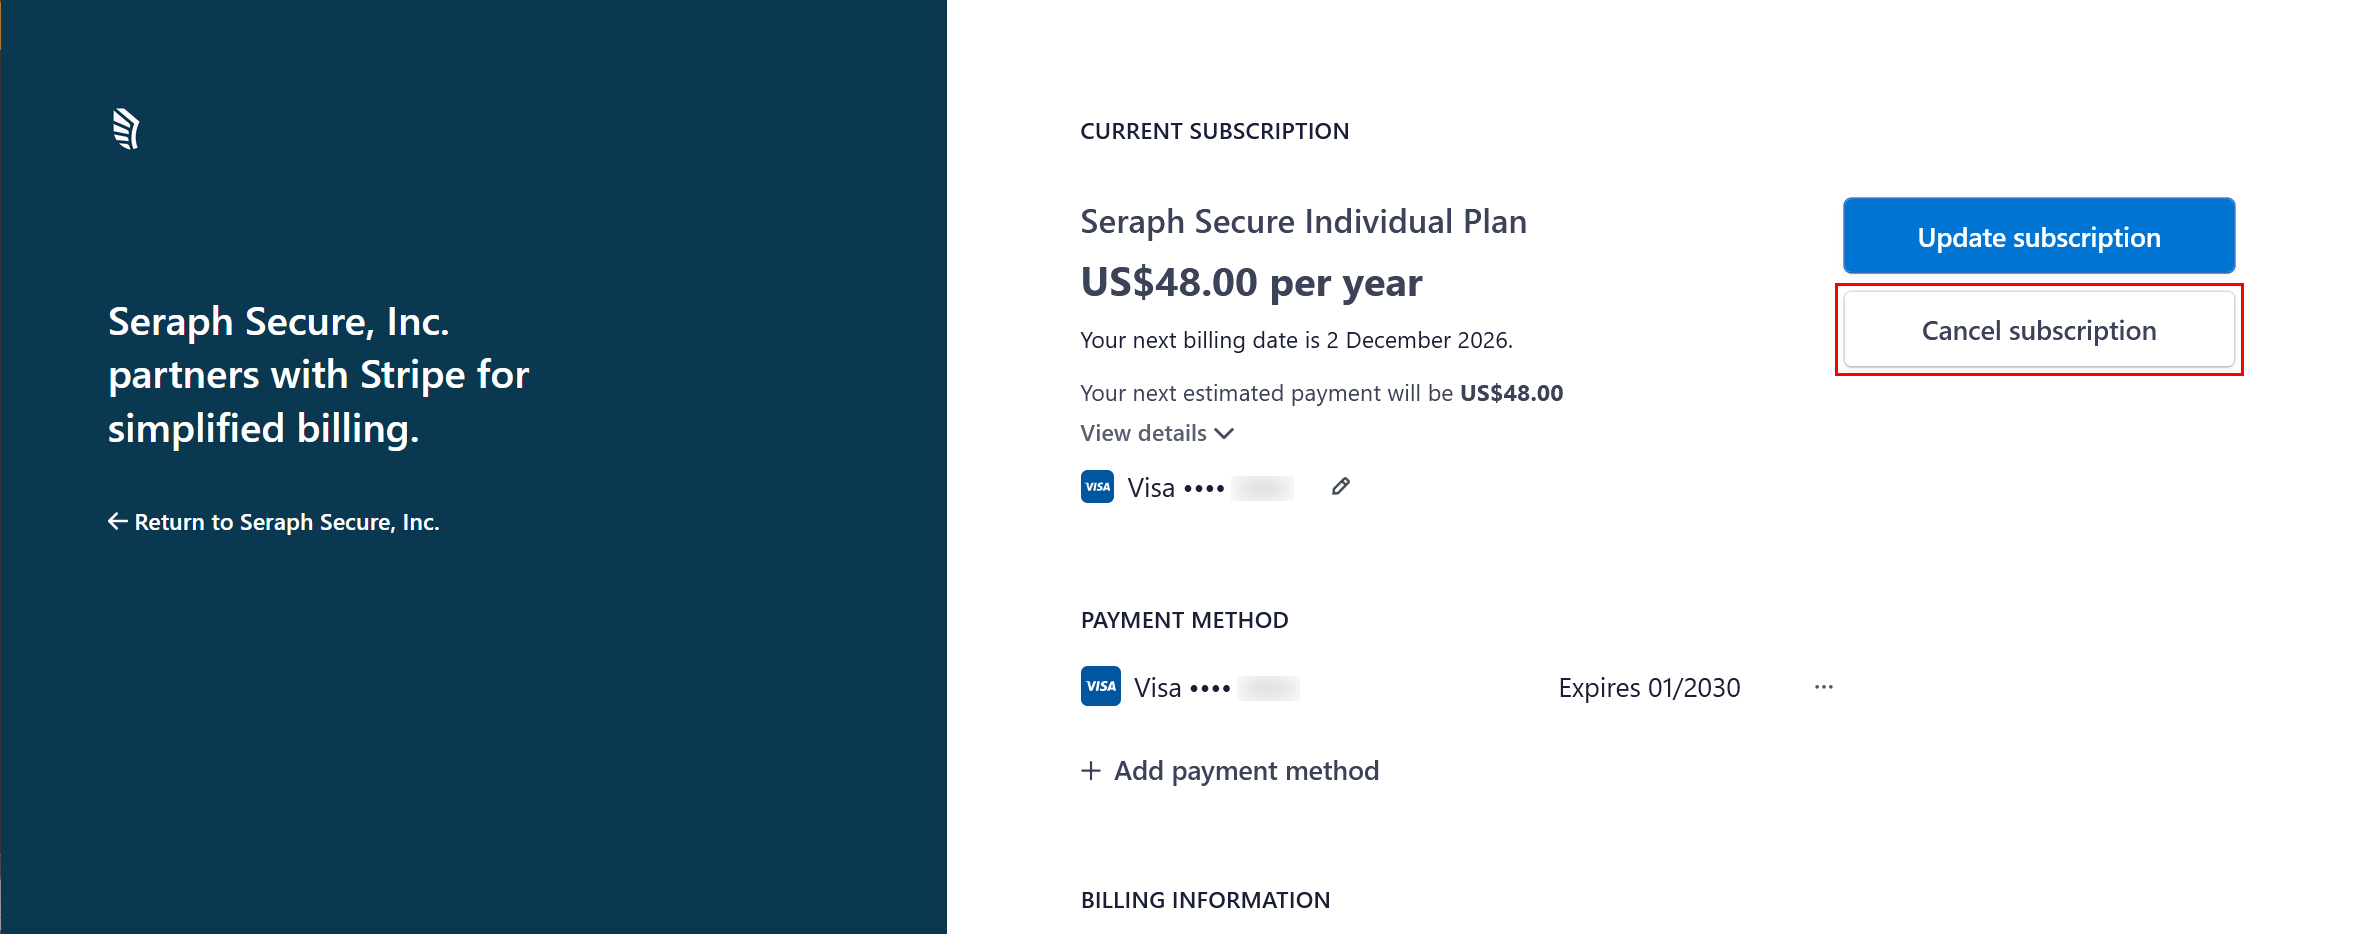
Task: Show subscription details via View details text
Action: pyautogui.click(x=1143, y=434)
